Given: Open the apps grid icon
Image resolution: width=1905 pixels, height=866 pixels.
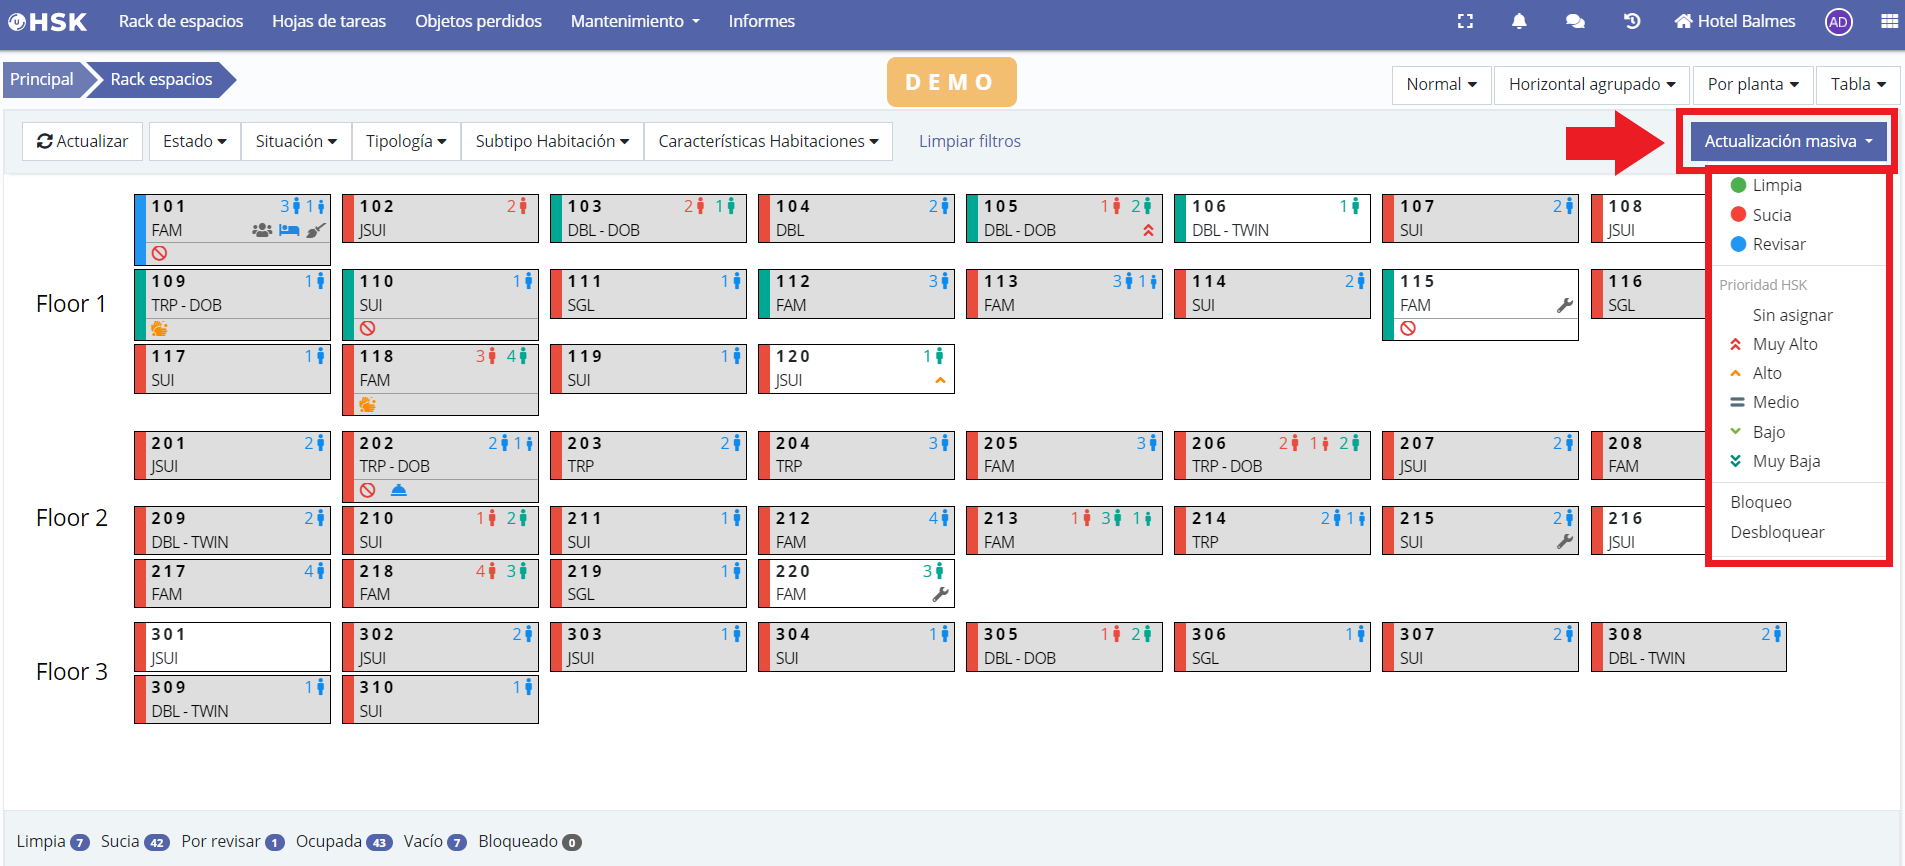Looking at the screenshot, I should pos(1889,21).
